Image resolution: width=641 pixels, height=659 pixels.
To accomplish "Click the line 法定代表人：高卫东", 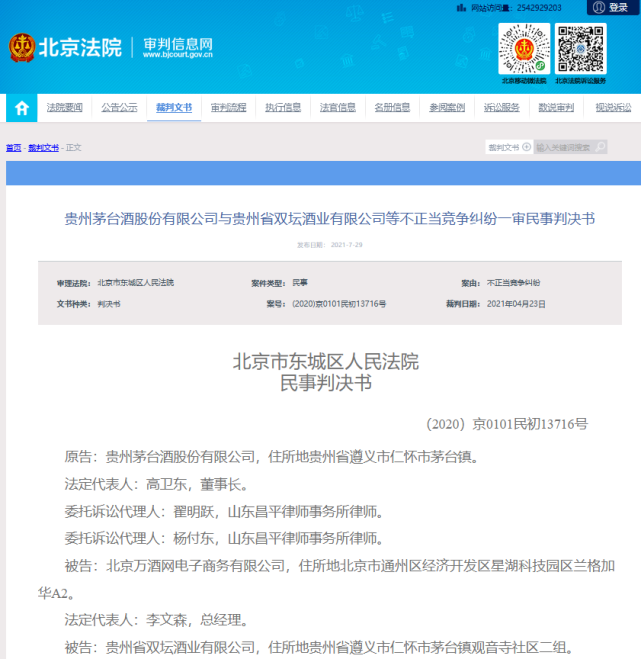I will tap(156, 484).
